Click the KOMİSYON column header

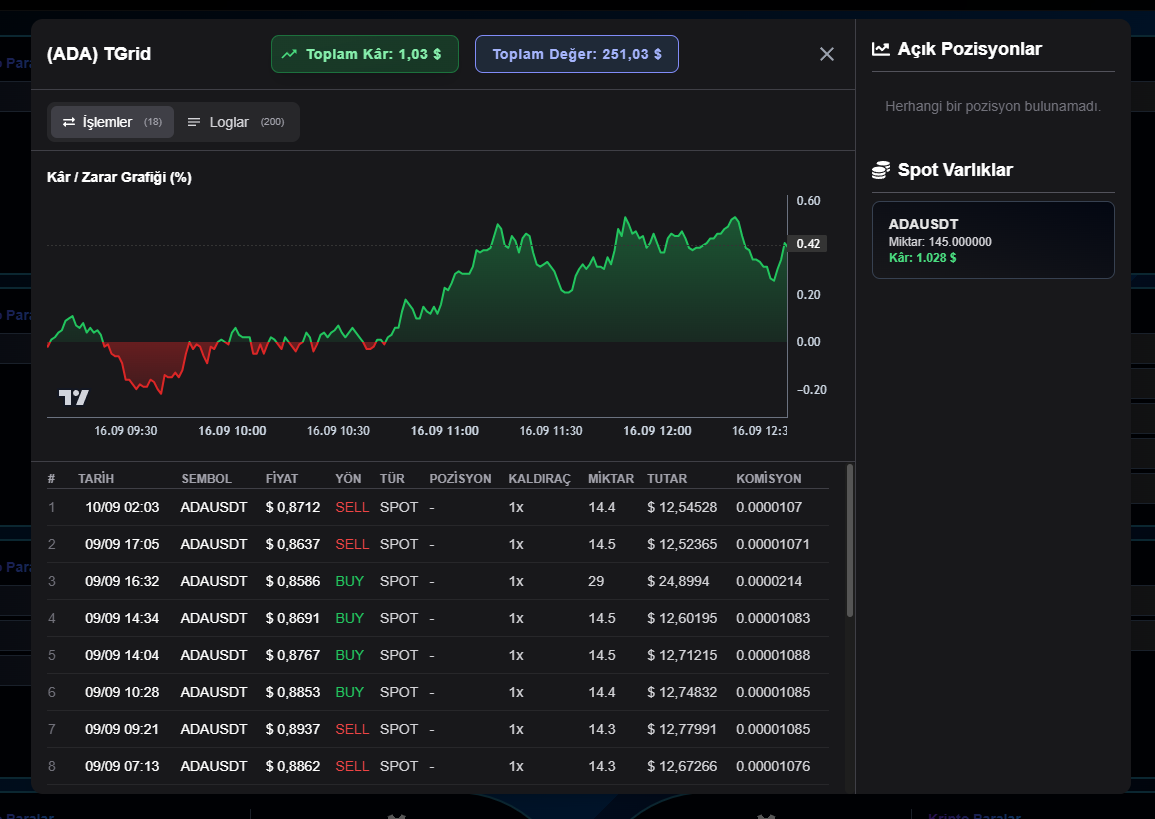click(768, 479)
